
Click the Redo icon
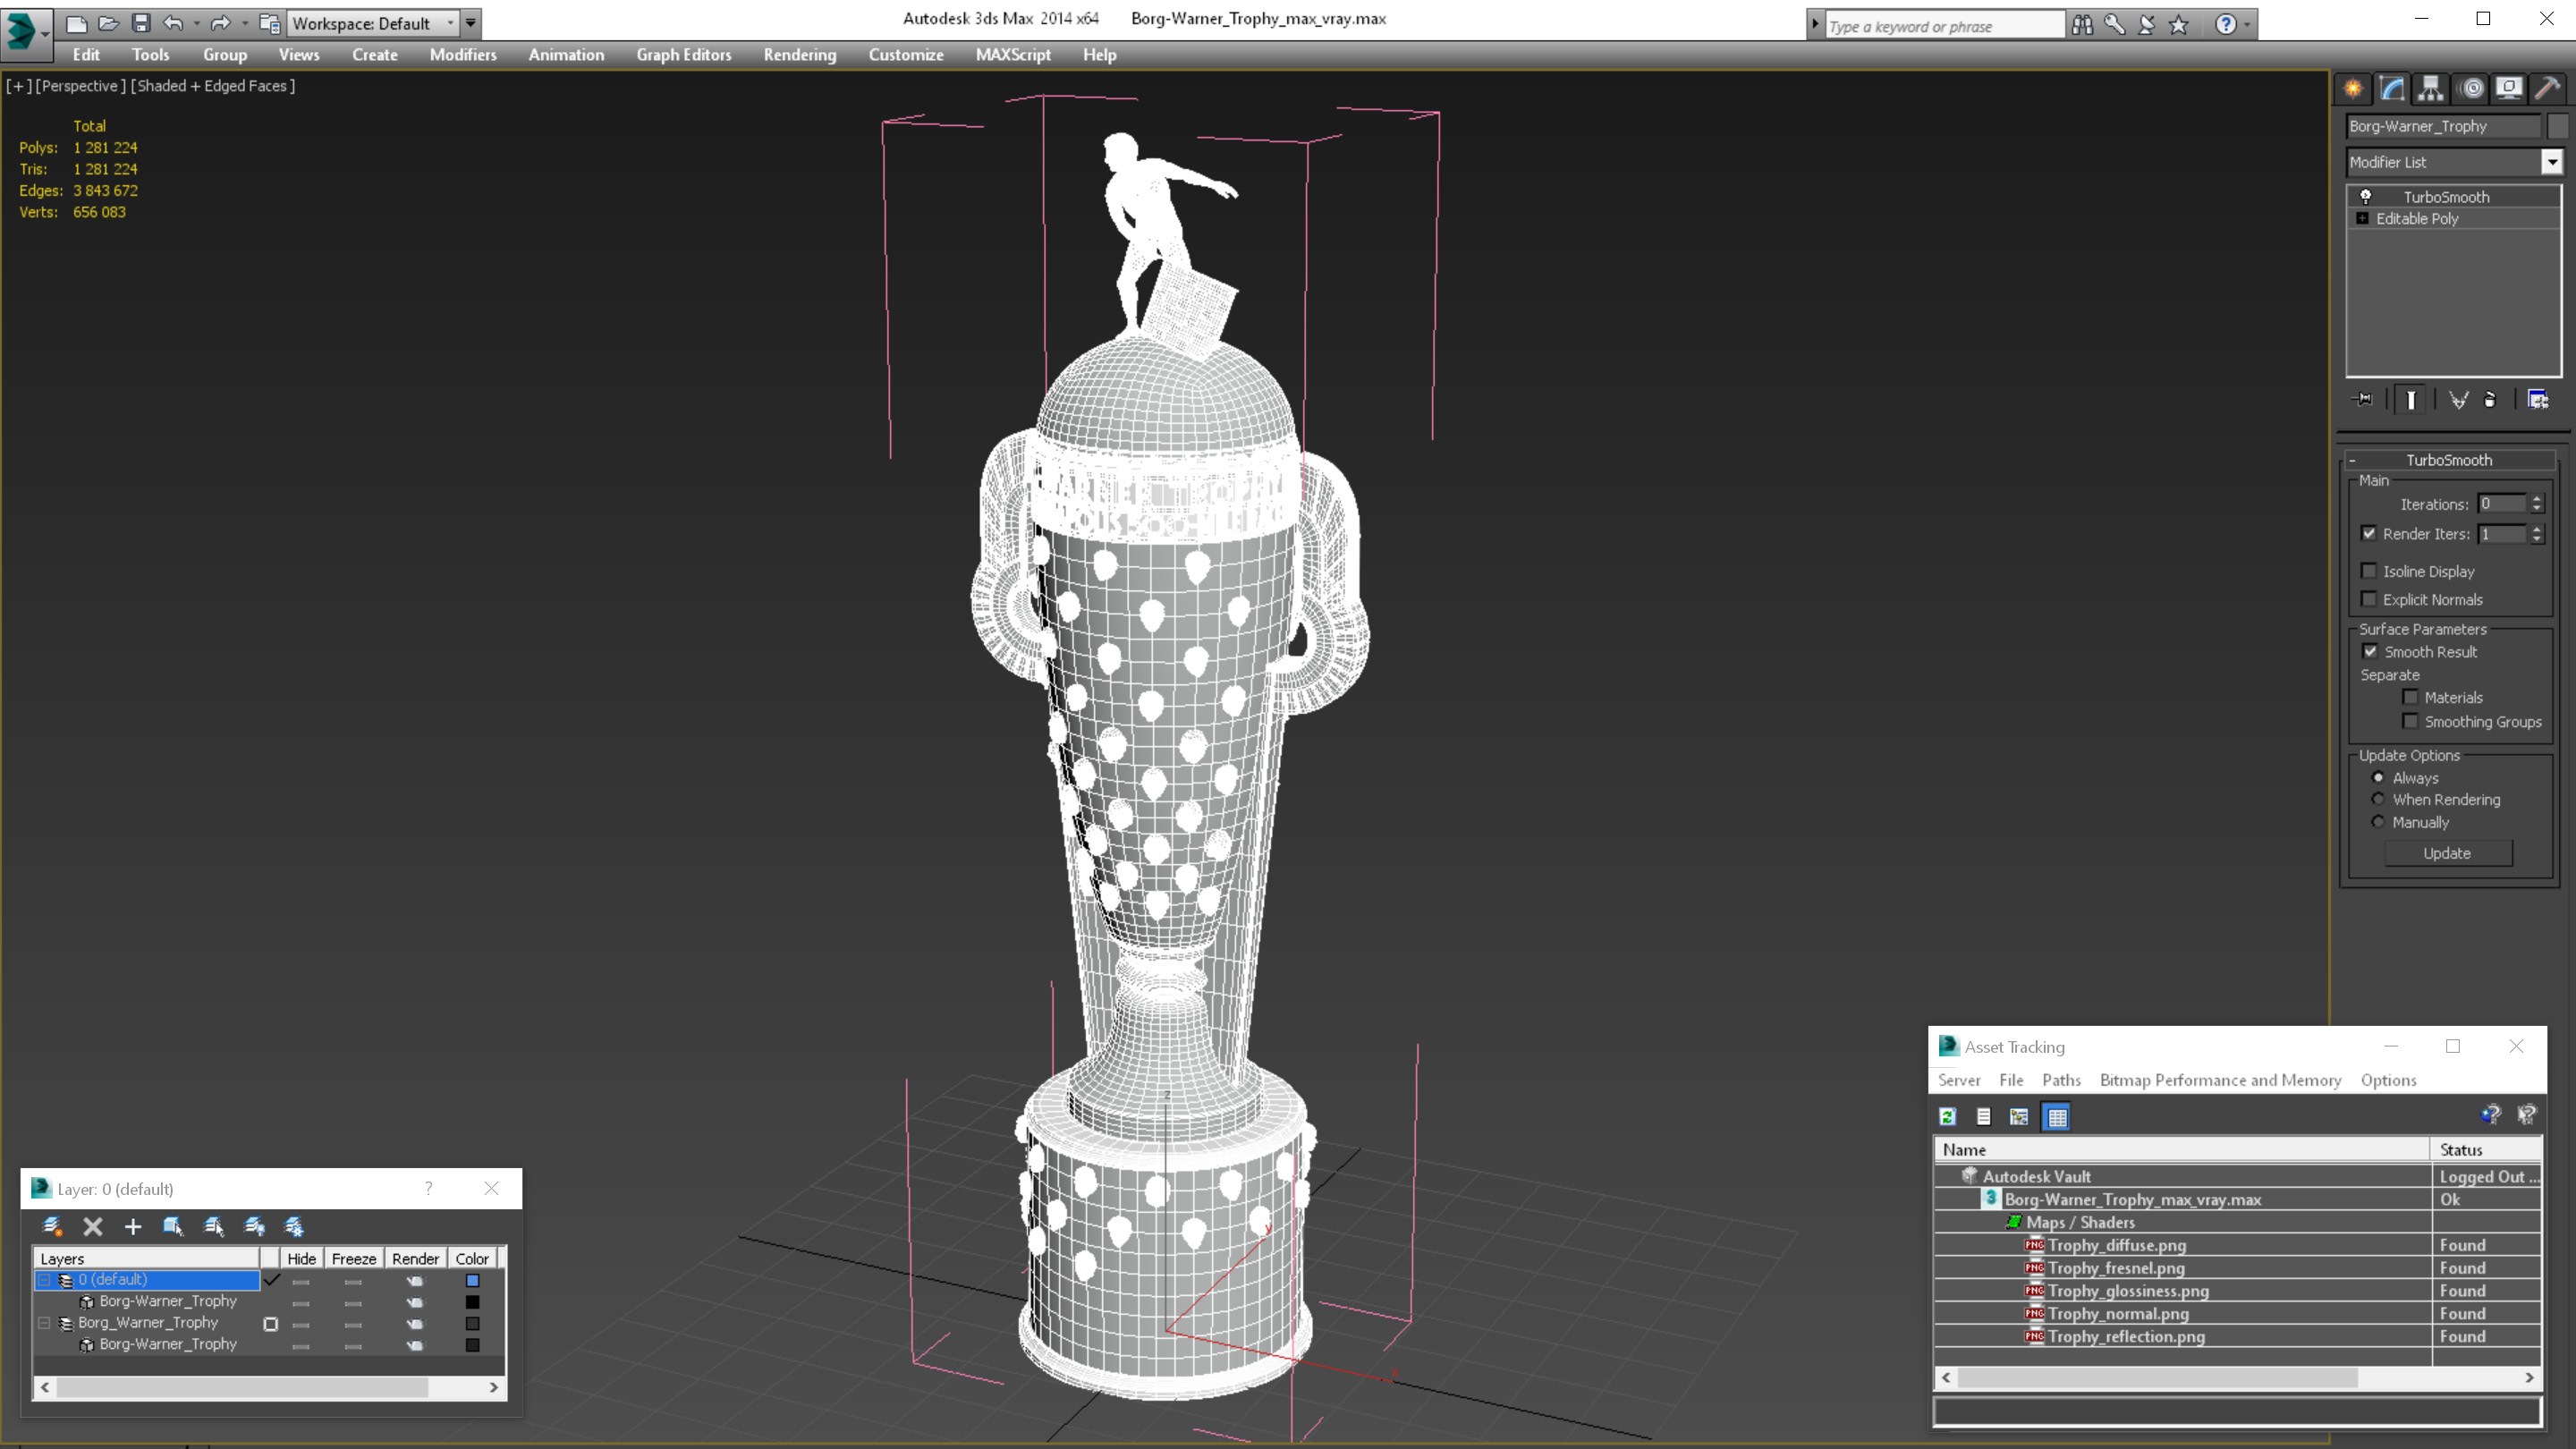(221, 23)
